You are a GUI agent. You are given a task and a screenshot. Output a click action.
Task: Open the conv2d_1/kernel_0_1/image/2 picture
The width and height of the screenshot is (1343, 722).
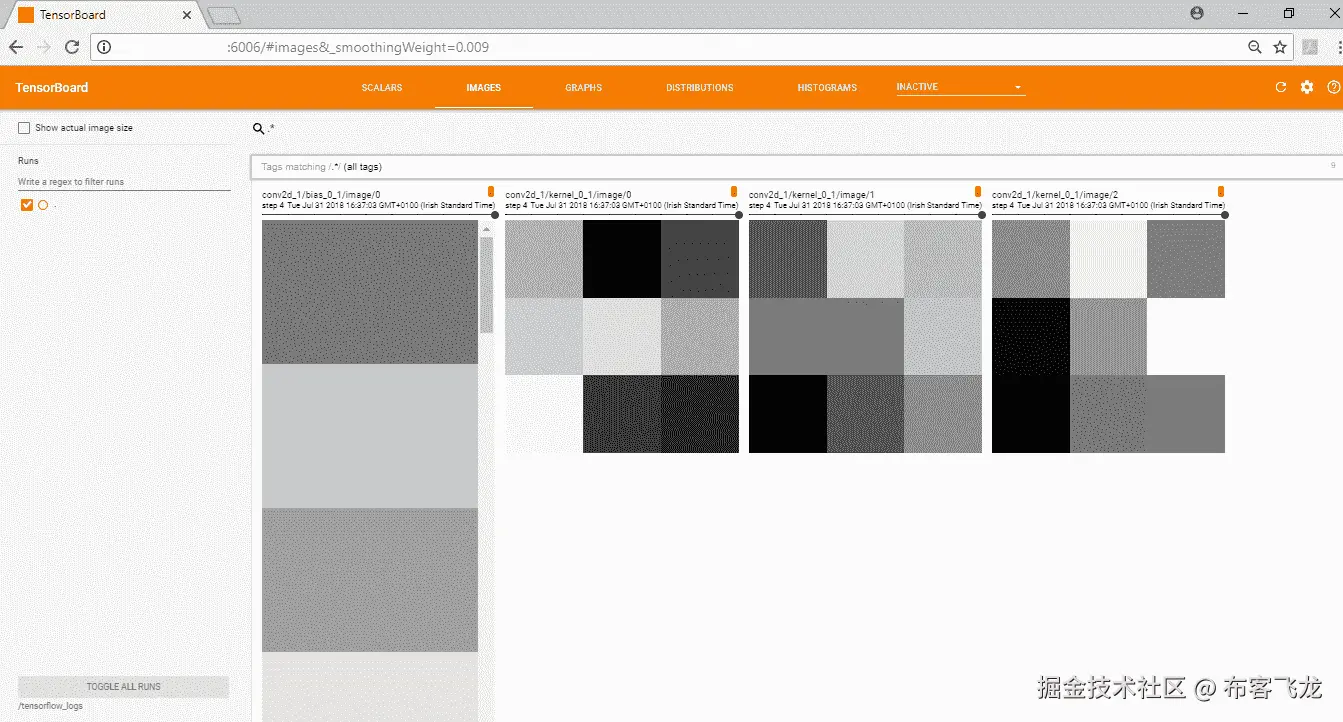pos(1108,336)
